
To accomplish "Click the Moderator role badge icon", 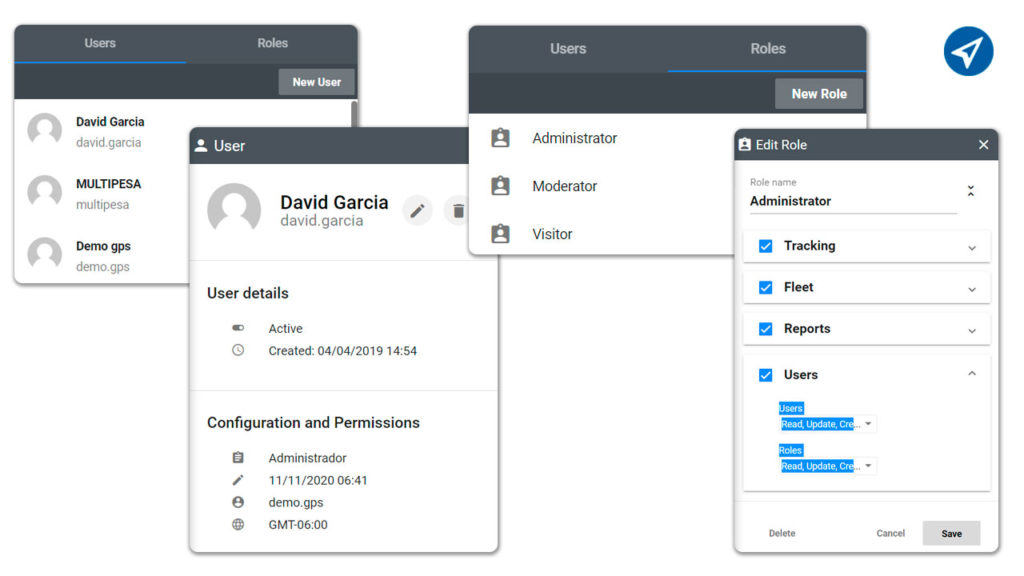I will pos(500,186).
